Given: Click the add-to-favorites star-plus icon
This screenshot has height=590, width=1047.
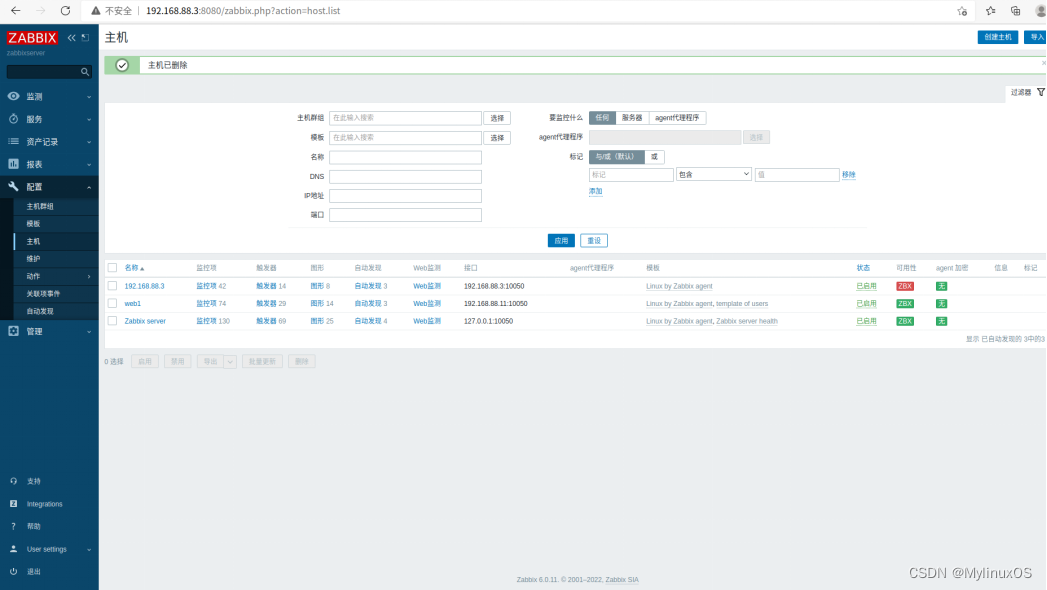Looking at the screenshot, I should [x=962, y=11].
